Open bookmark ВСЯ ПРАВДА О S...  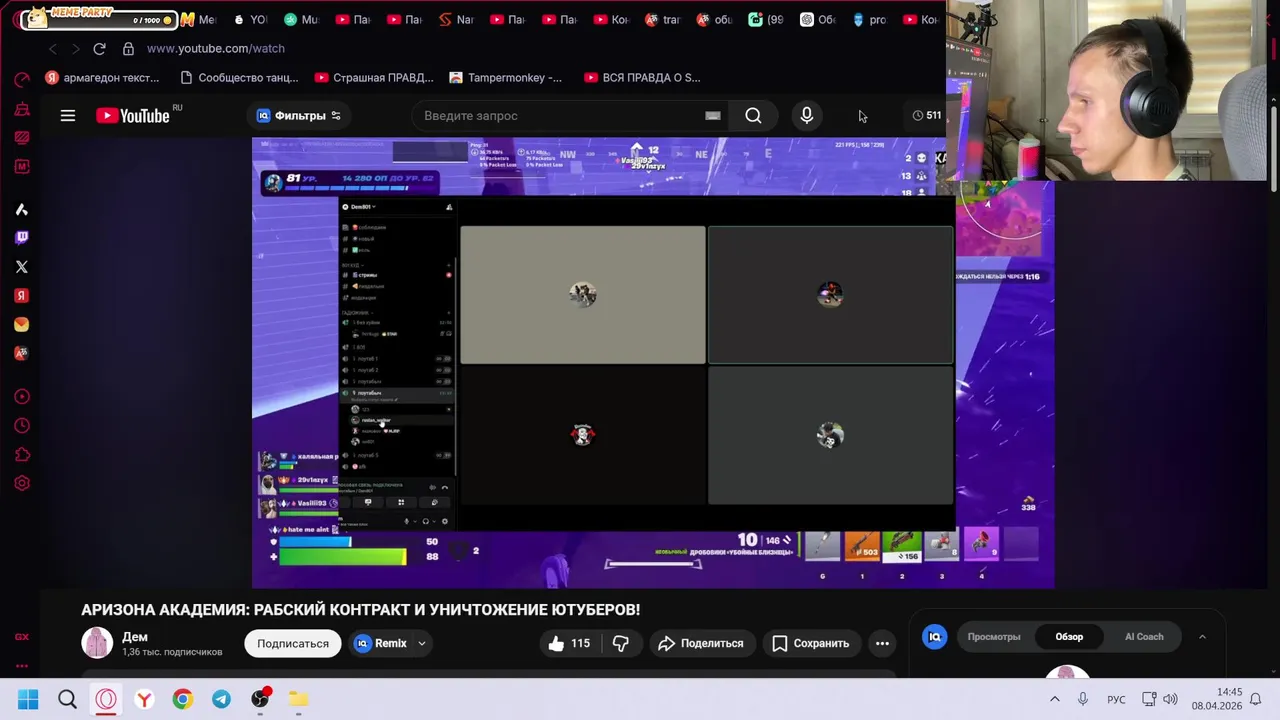tap(642, 77)
